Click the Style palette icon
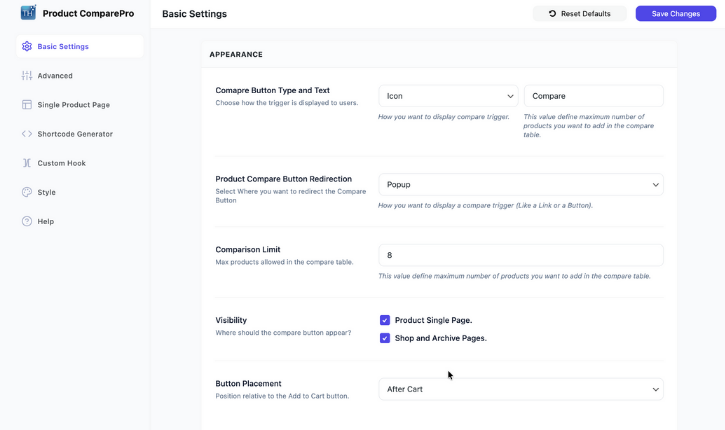 [x=27, y=192]
